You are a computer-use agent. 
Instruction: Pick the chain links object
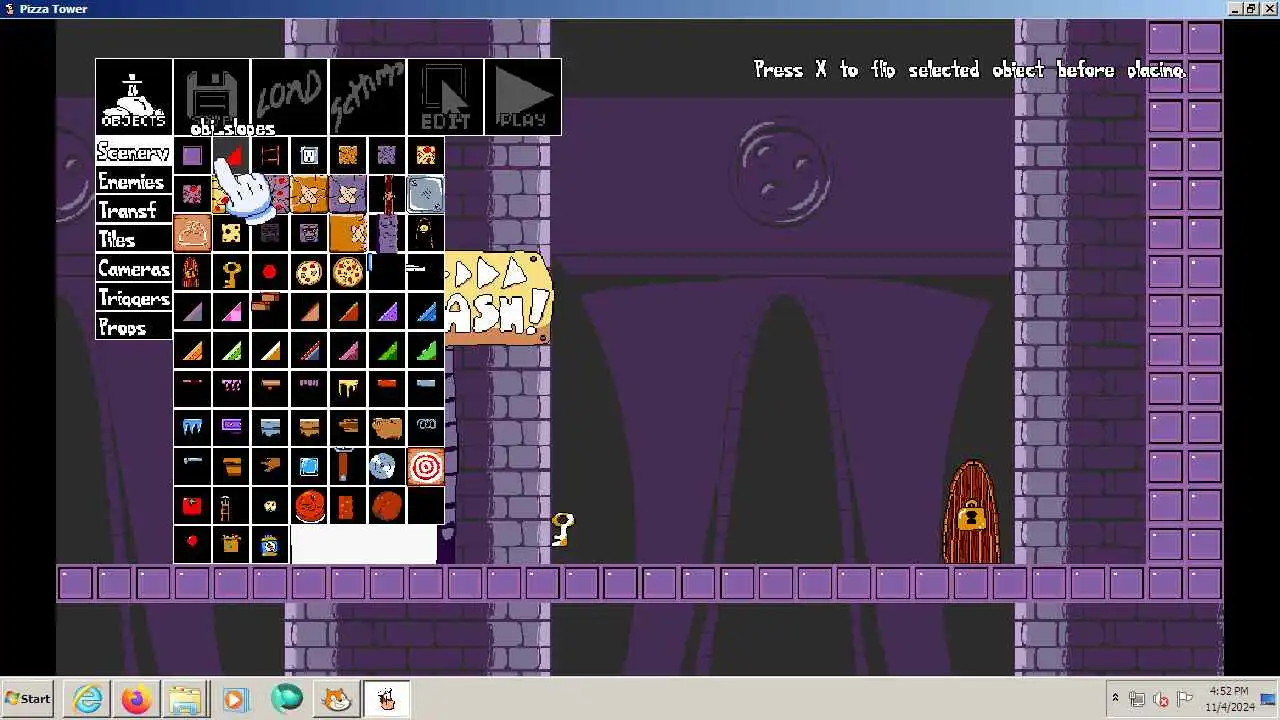click(x=426, y=427)
